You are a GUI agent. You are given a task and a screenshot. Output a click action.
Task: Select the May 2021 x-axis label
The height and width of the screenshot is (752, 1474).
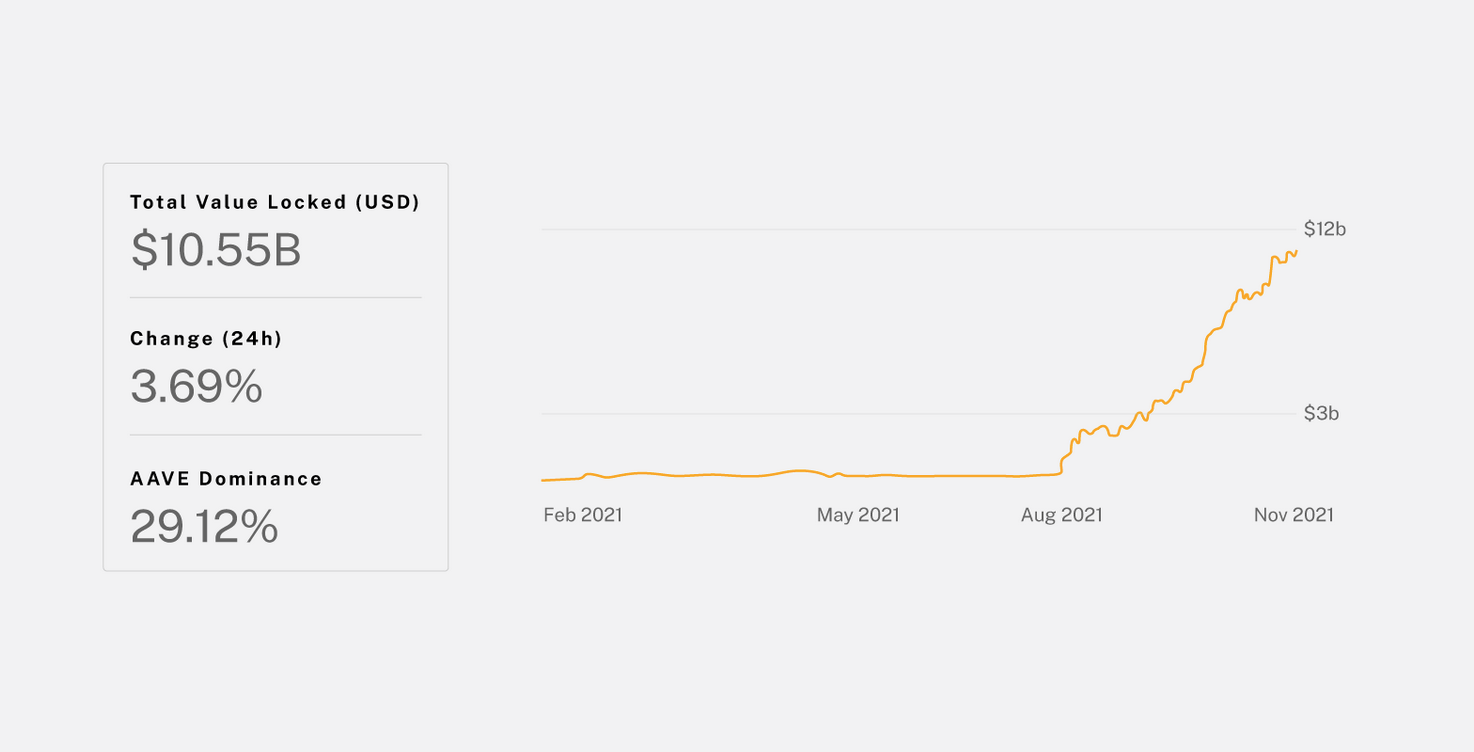(x=858, y=515)
